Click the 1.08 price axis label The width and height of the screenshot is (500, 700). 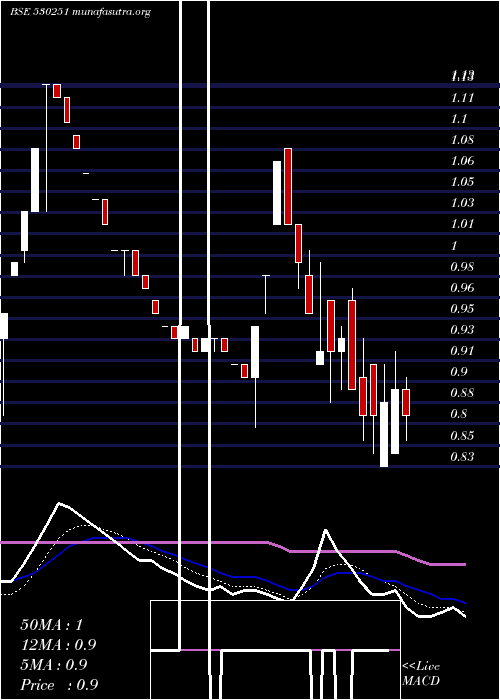(x=462, y=140)
